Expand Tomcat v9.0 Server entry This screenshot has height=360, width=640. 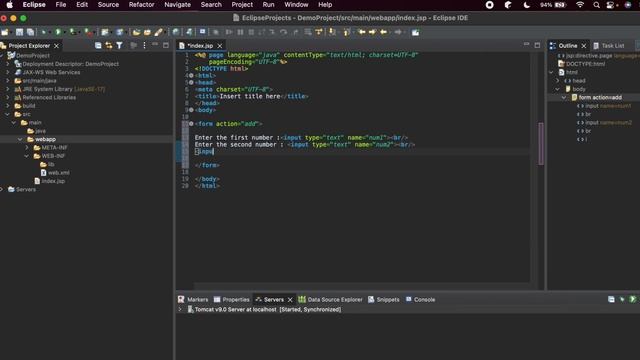[180, 309]
